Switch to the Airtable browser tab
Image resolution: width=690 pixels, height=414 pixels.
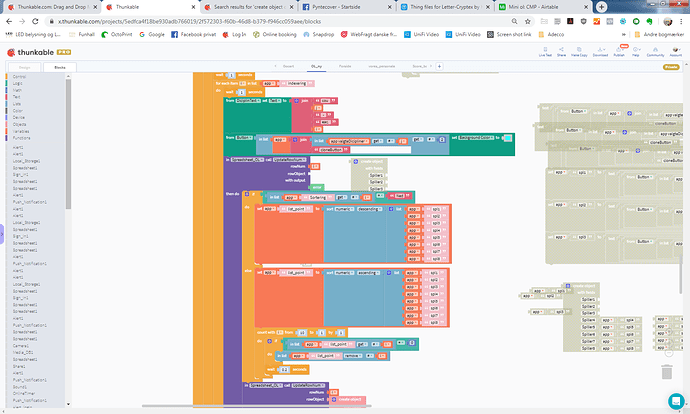point(543,7)
